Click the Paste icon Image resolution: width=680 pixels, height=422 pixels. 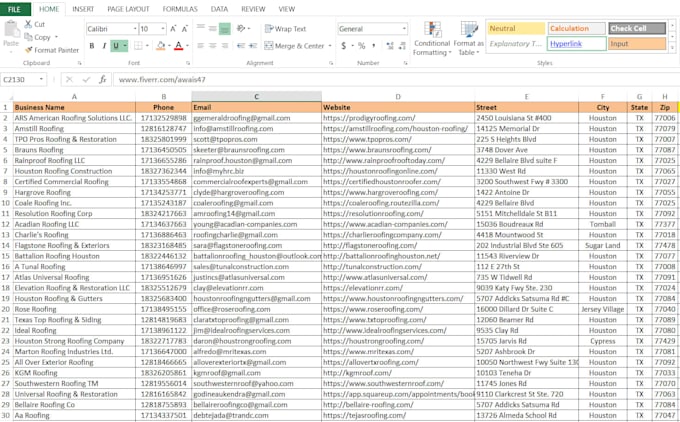point(11,29)
